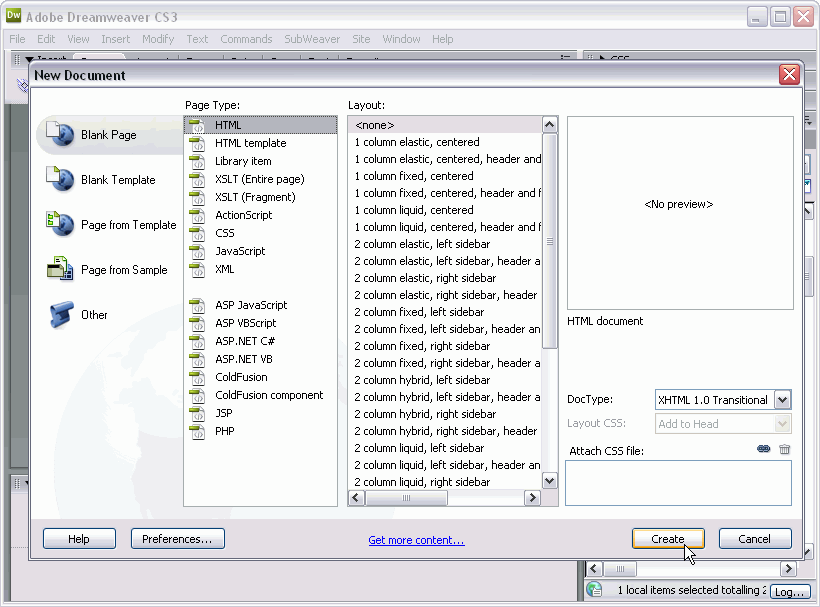Click the XML page type icon

(197, 269)
